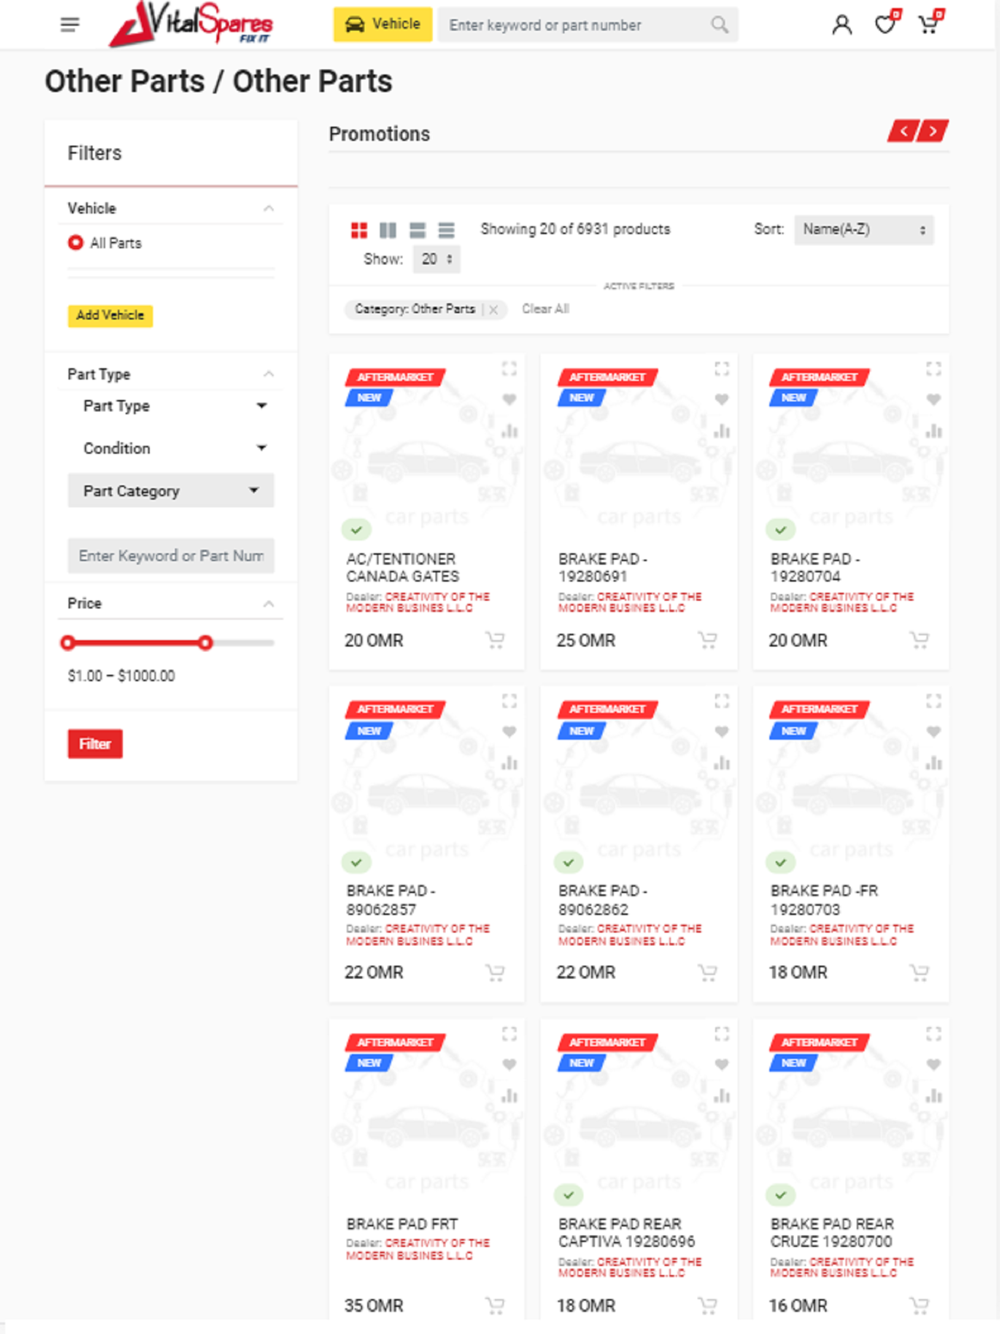Click the "$1.00 – $1000.00" price range text
Image resolution: width=1000 pixels, height=1334 pixels.
point(121,676)
